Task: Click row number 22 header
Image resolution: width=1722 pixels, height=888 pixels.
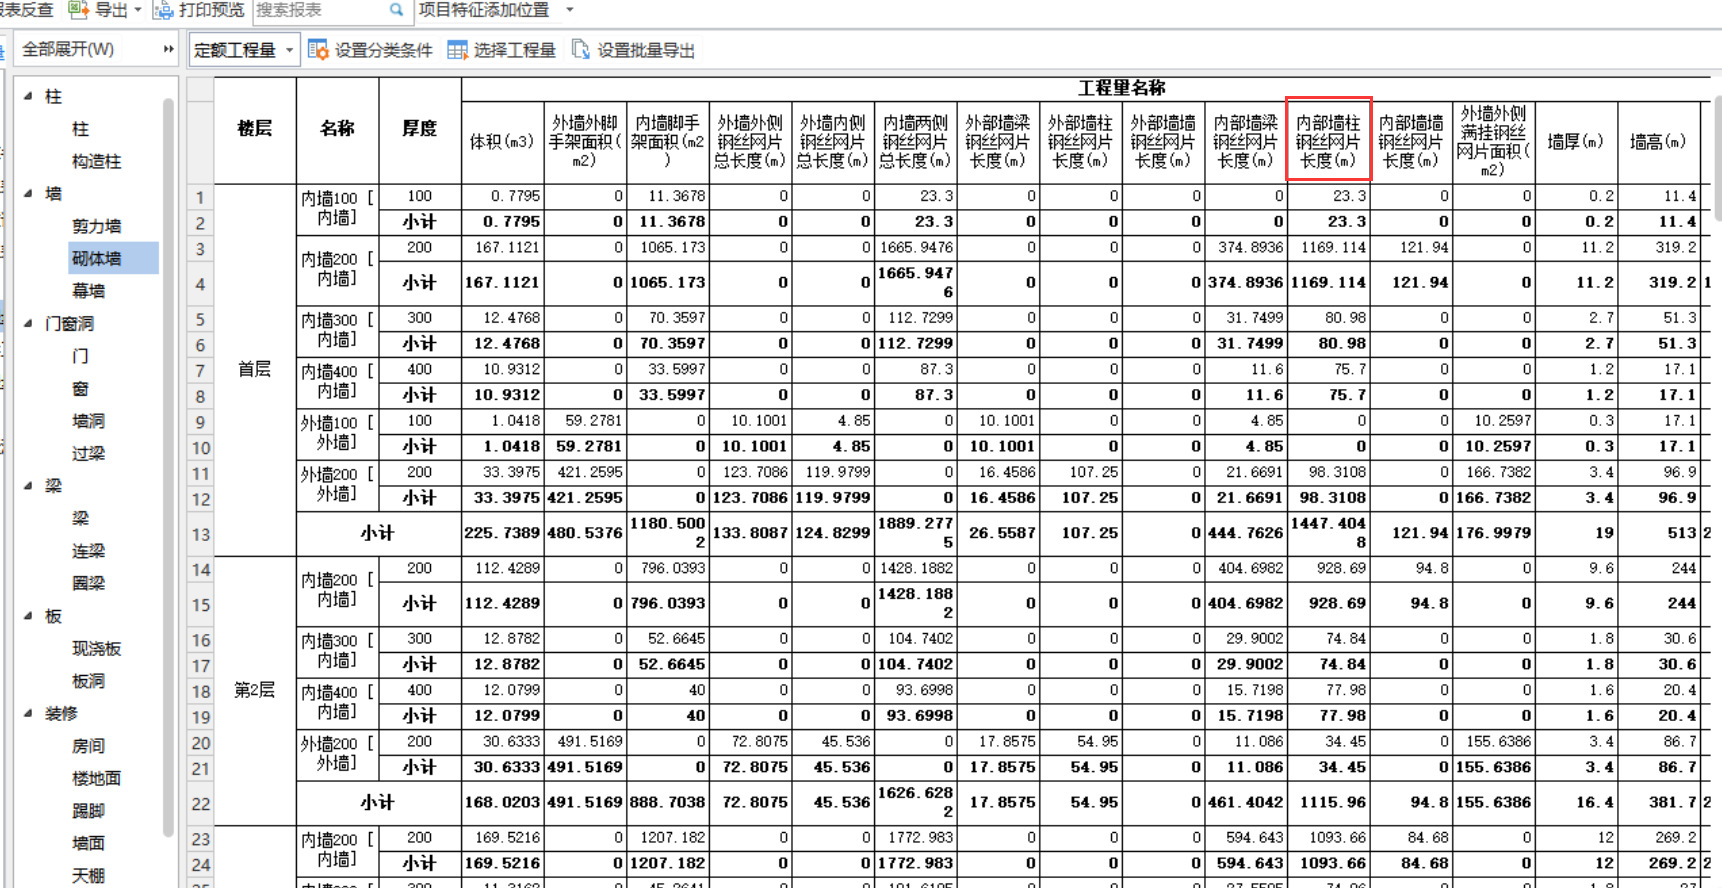Action: [200, 804]
